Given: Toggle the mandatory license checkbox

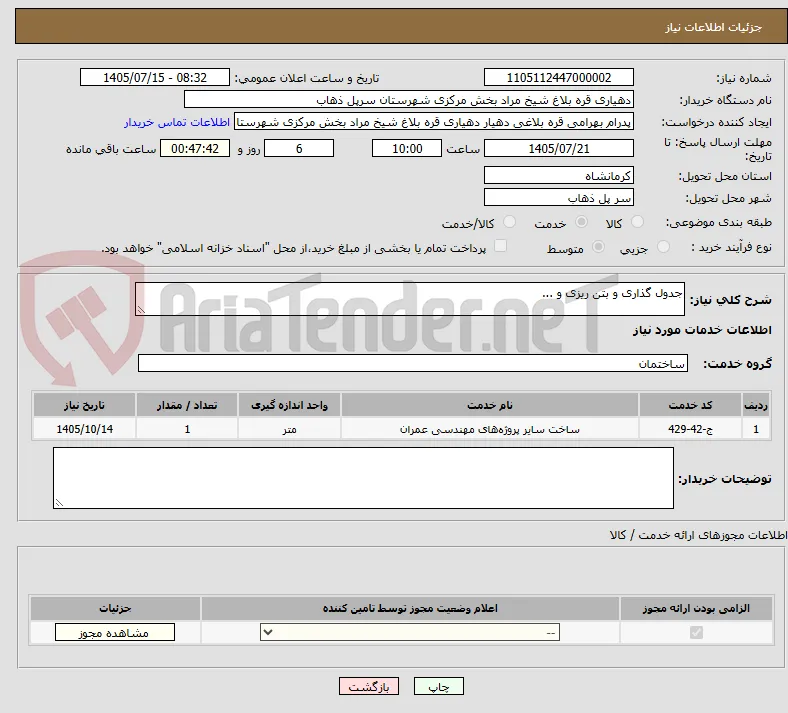Looking at the screenshot, I should (x=697, y=632).
